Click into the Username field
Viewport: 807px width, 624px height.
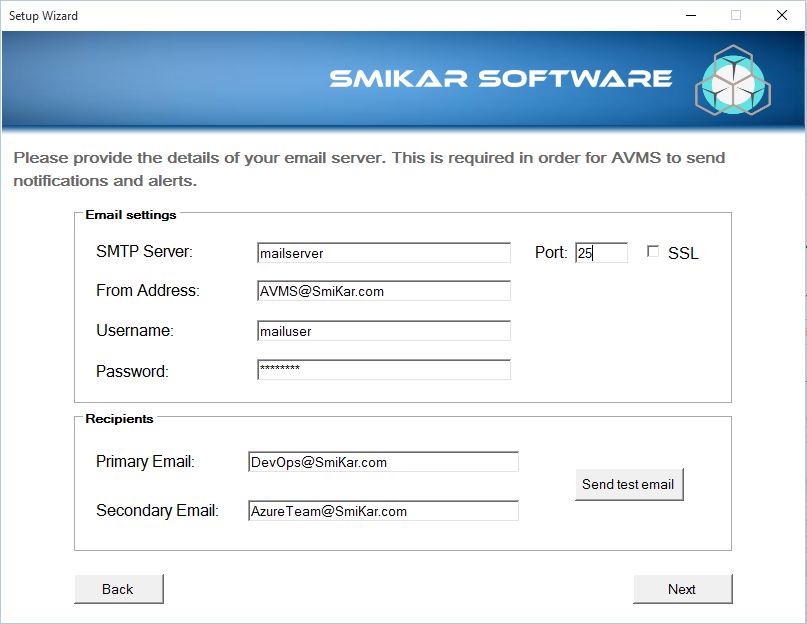coord(384,331)
